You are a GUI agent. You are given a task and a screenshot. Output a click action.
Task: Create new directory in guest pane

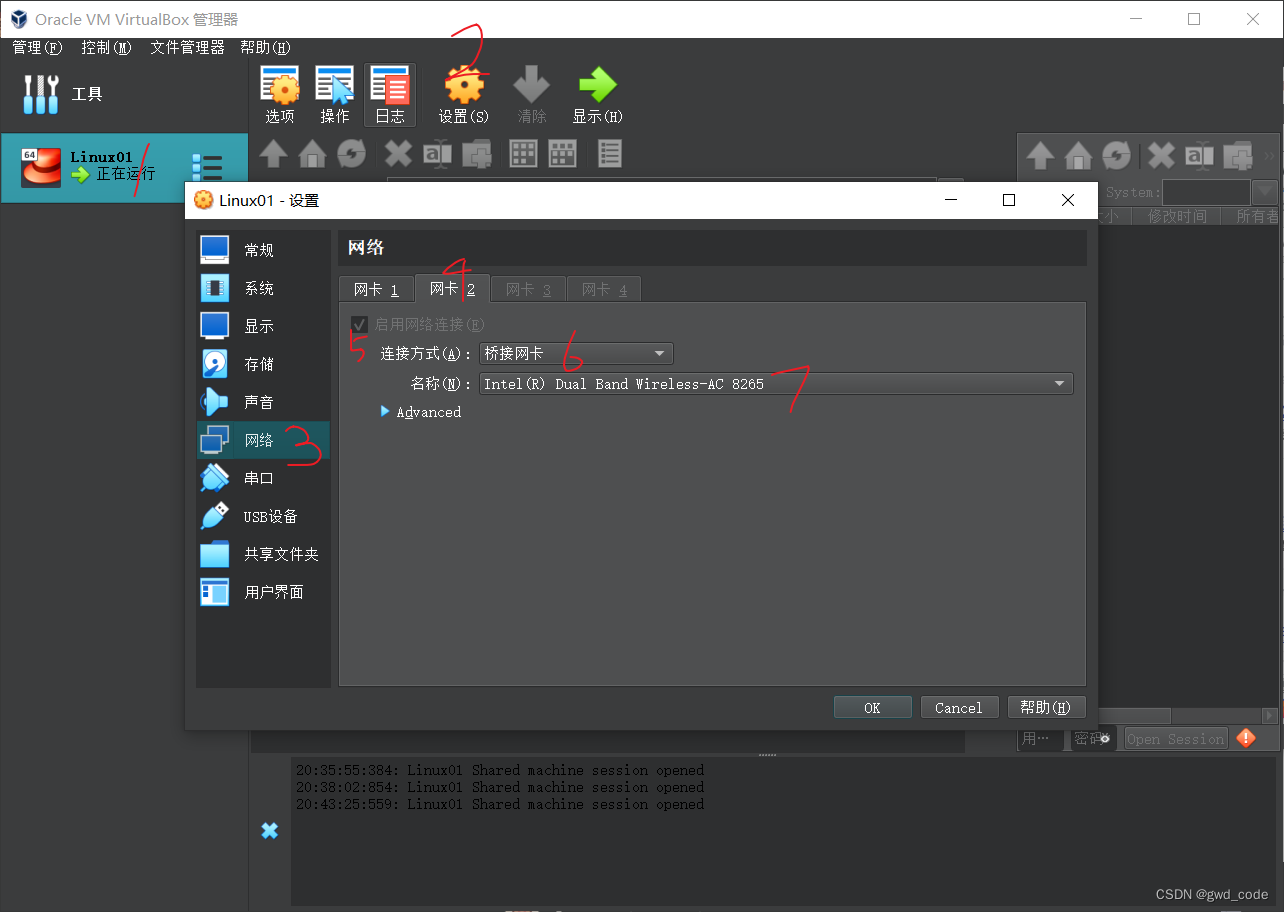point(1238,156)
